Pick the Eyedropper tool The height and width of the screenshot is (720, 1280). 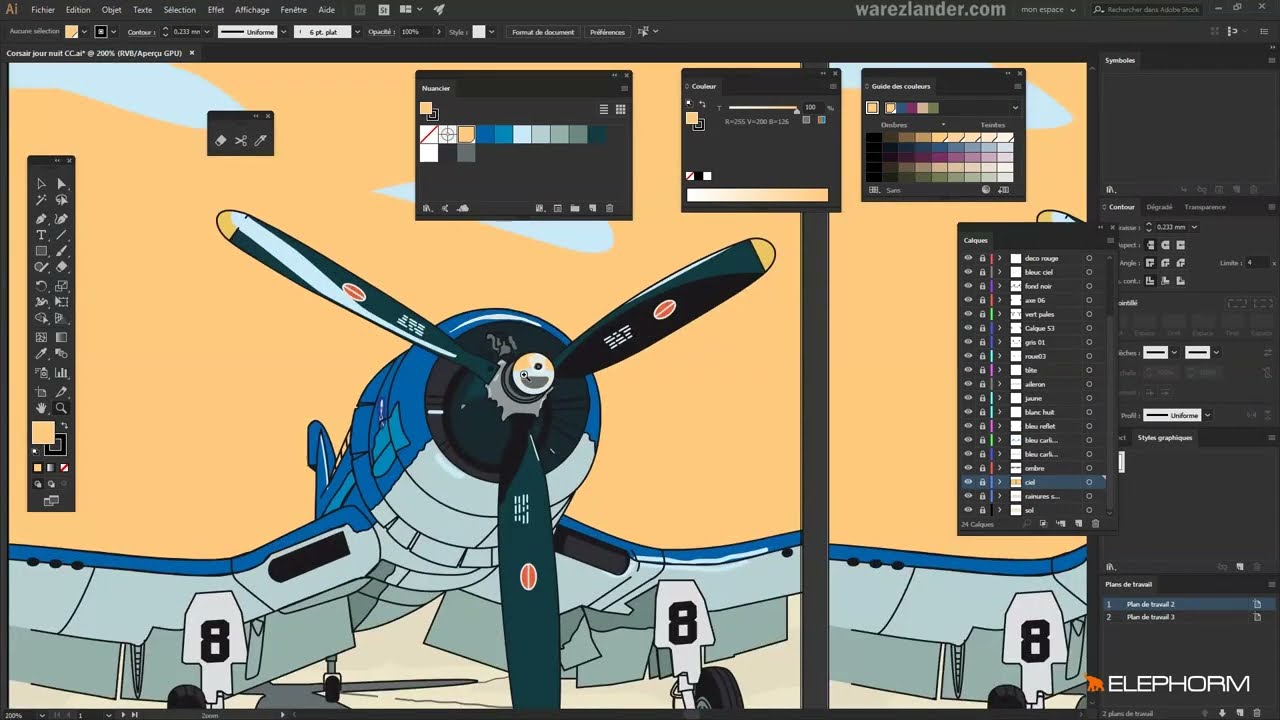click(41, 354)
